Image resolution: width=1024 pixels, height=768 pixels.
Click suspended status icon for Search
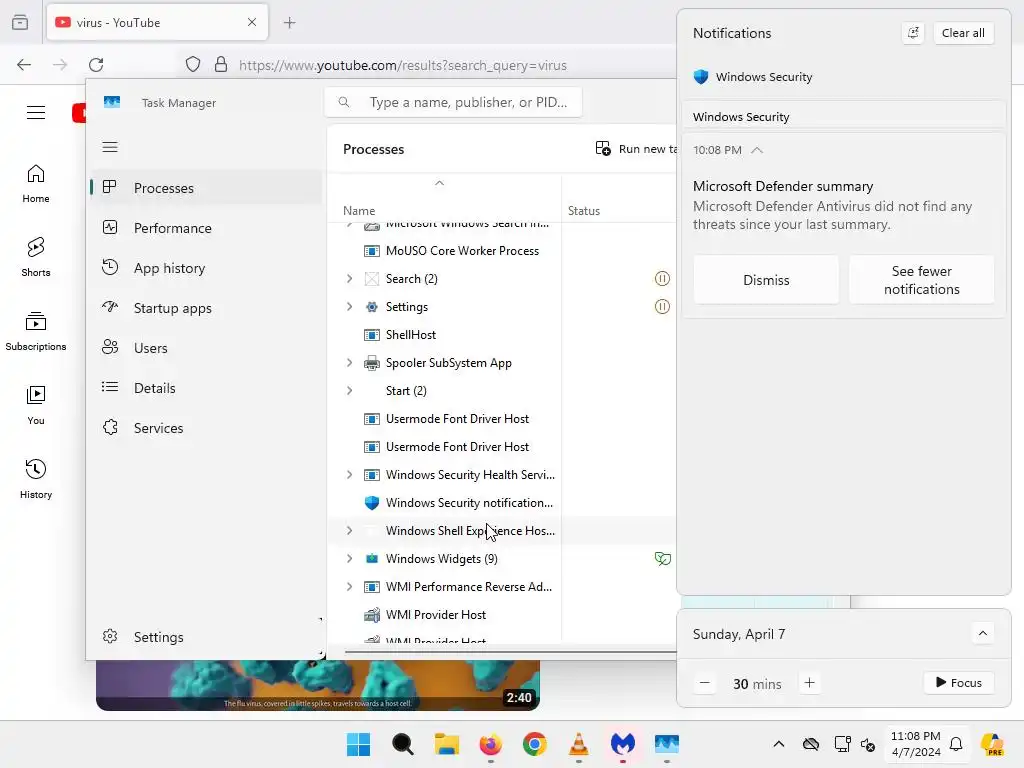tap(662, 279)
